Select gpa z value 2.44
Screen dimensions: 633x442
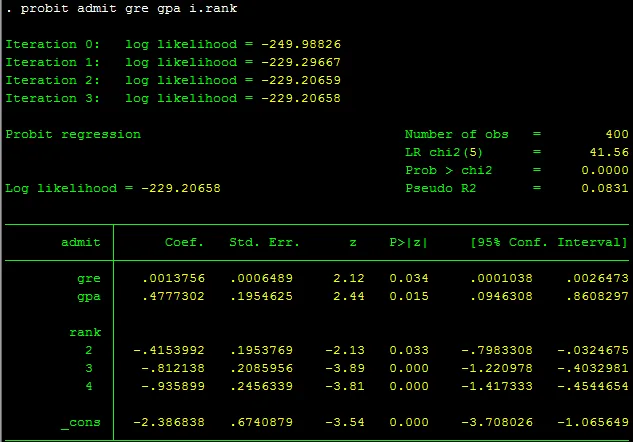[x=349, y=296]
